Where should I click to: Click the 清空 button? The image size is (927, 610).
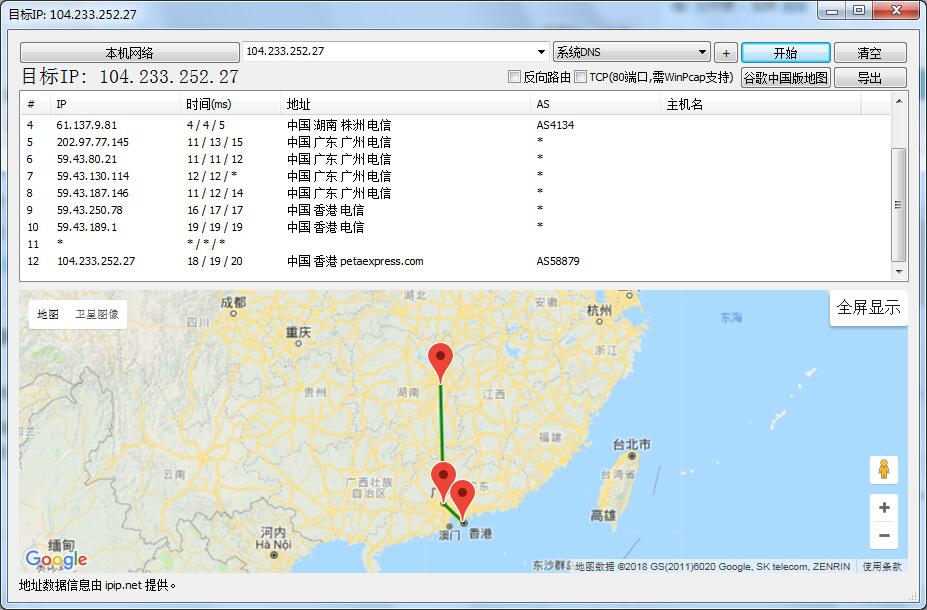click(x=869, y=53)
